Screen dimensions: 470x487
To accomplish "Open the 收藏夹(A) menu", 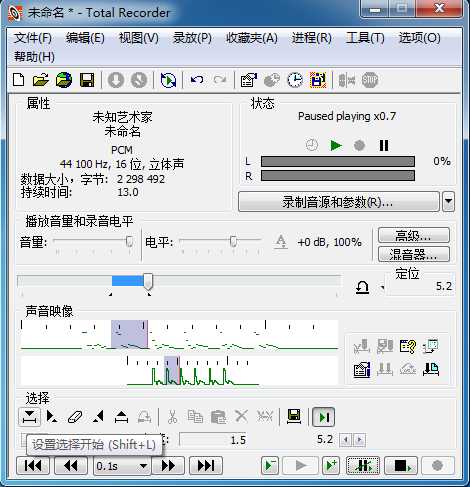I will point(252,38).
